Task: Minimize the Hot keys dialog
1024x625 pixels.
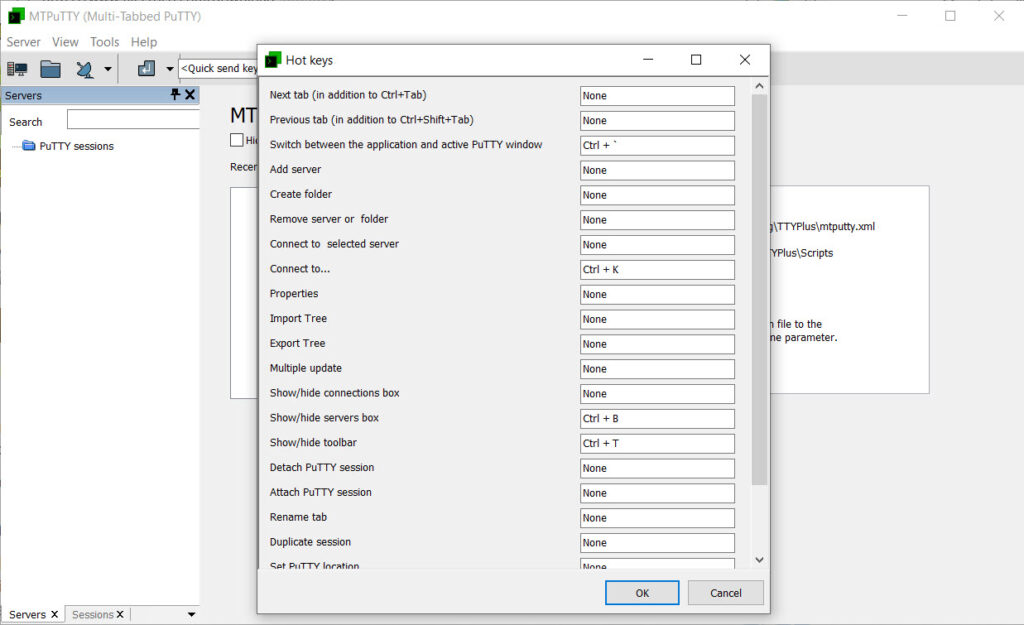Action: pyautogui.click(x=648, y=59)
